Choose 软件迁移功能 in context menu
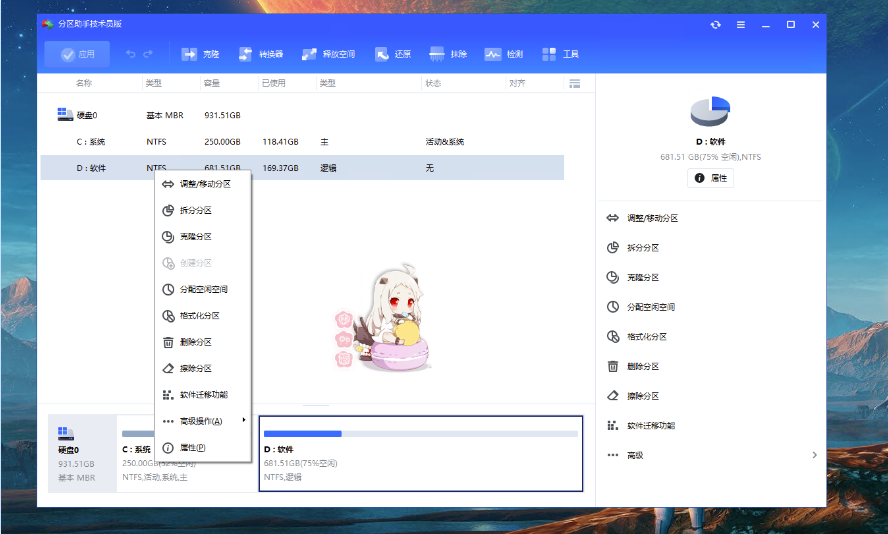Image resolution: width=888 pixels, height=534 pixels. [x=203, y=395]
